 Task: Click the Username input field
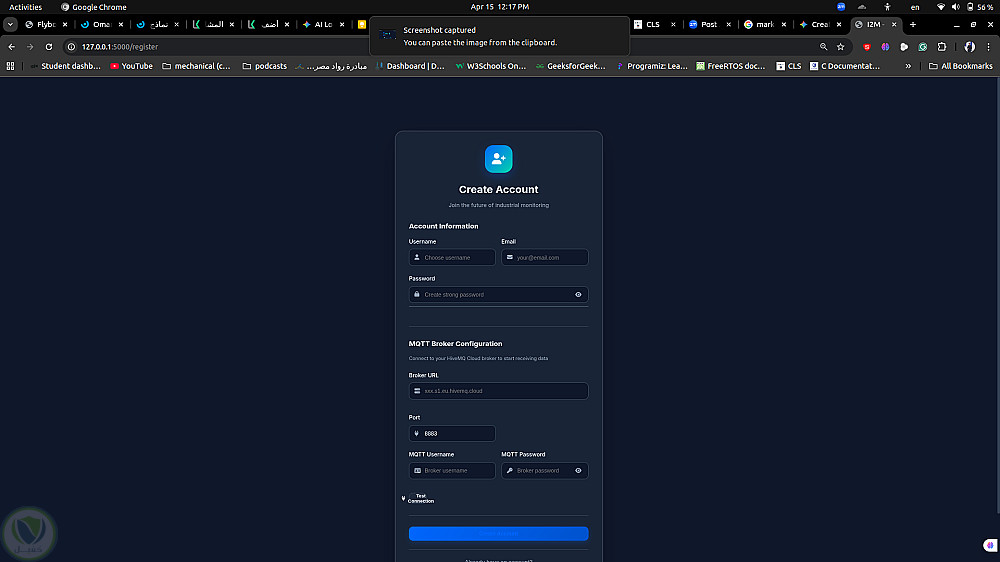click(x=452, y=258)
